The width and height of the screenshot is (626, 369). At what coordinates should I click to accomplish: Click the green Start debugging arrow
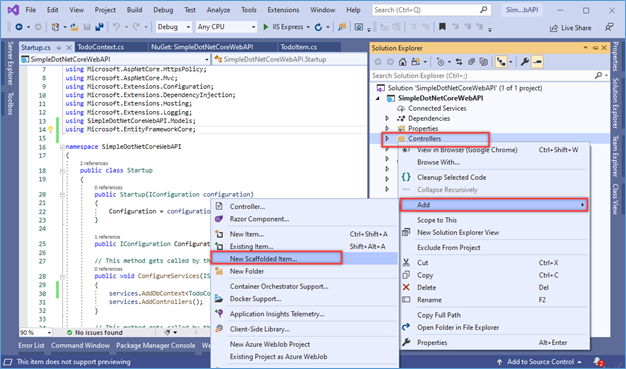click(265, 27)
